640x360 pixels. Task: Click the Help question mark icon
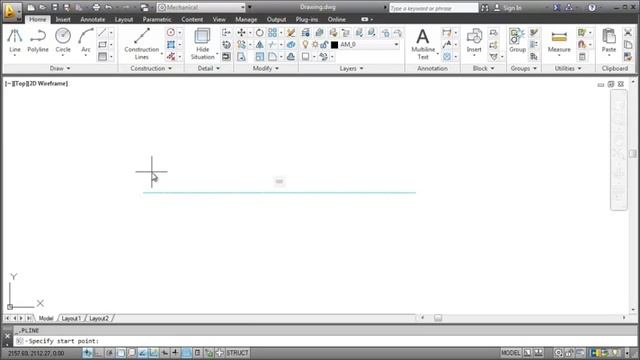pyautogui.click(x=592, y=7)
